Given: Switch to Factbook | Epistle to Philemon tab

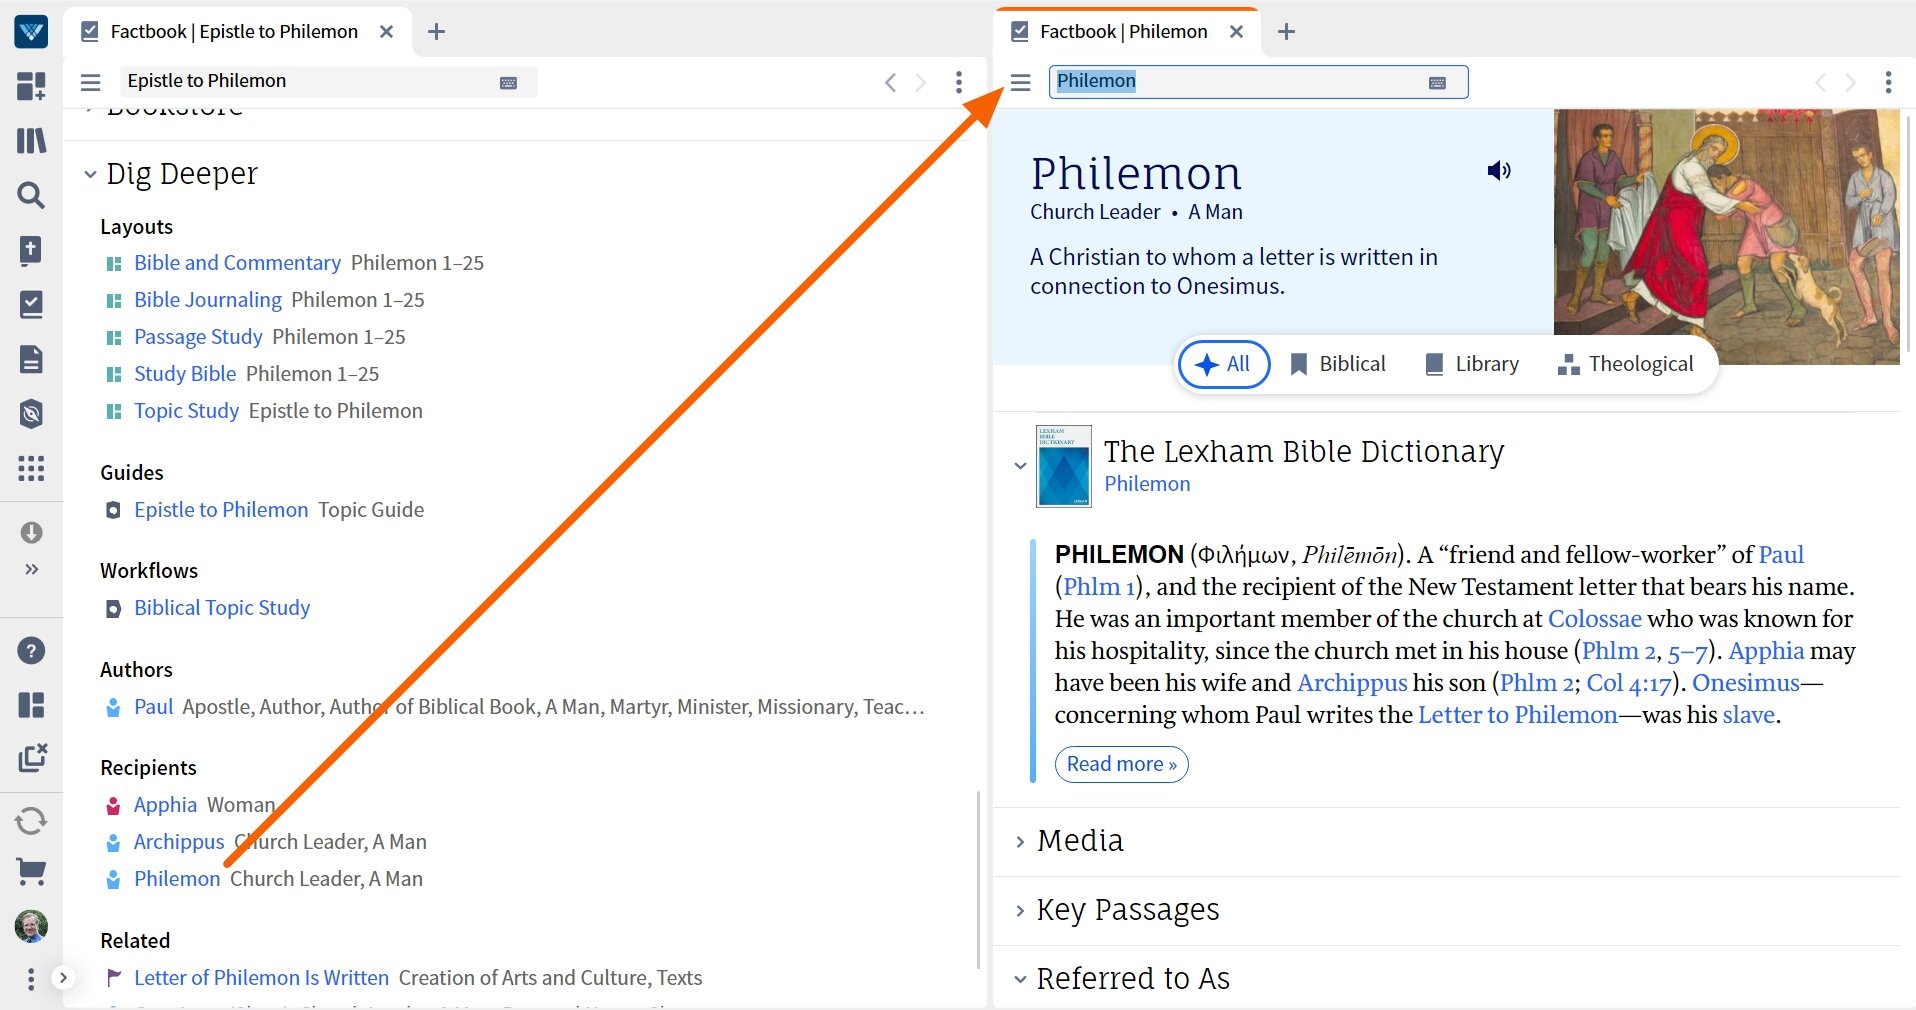Looking at the screenshot, I should point(234,32).
